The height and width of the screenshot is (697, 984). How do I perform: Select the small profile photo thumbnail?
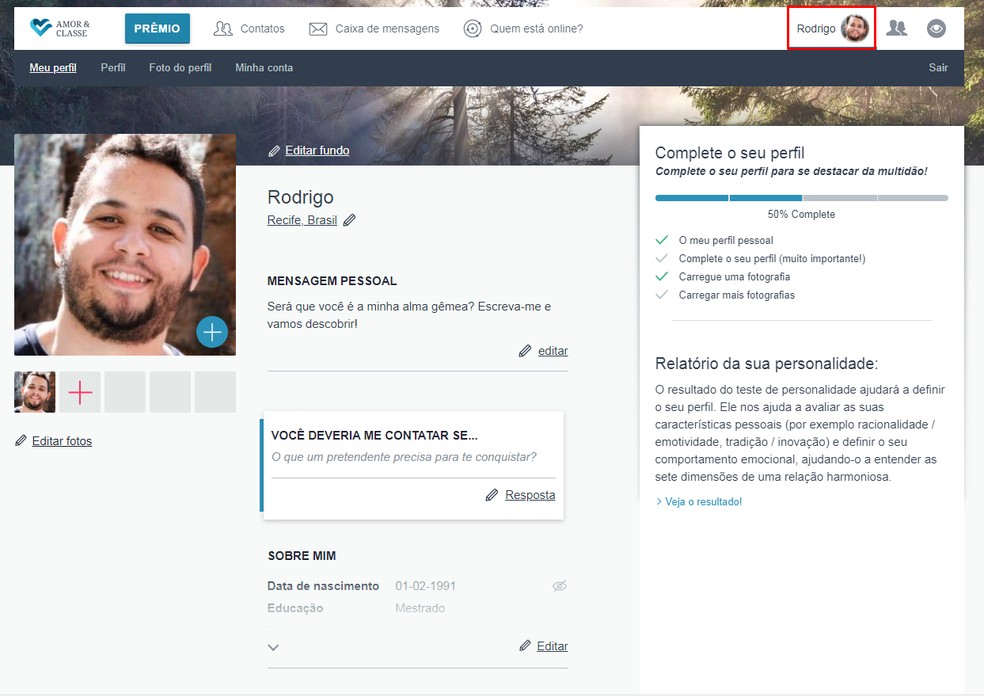35,393
